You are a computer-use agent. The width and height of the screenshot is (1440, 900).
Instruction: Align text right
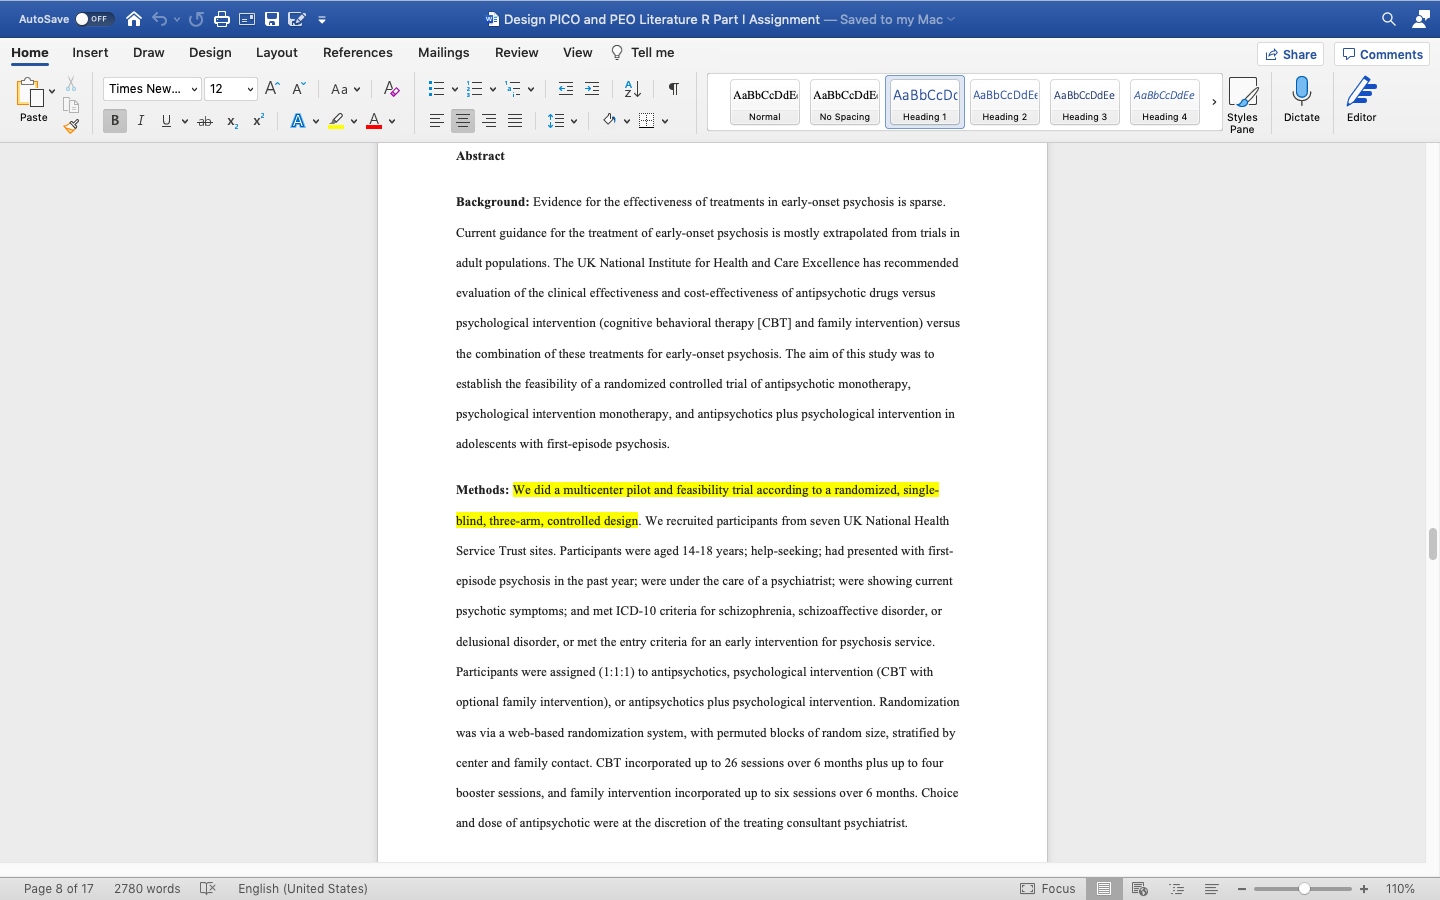(x=489, y=121)
